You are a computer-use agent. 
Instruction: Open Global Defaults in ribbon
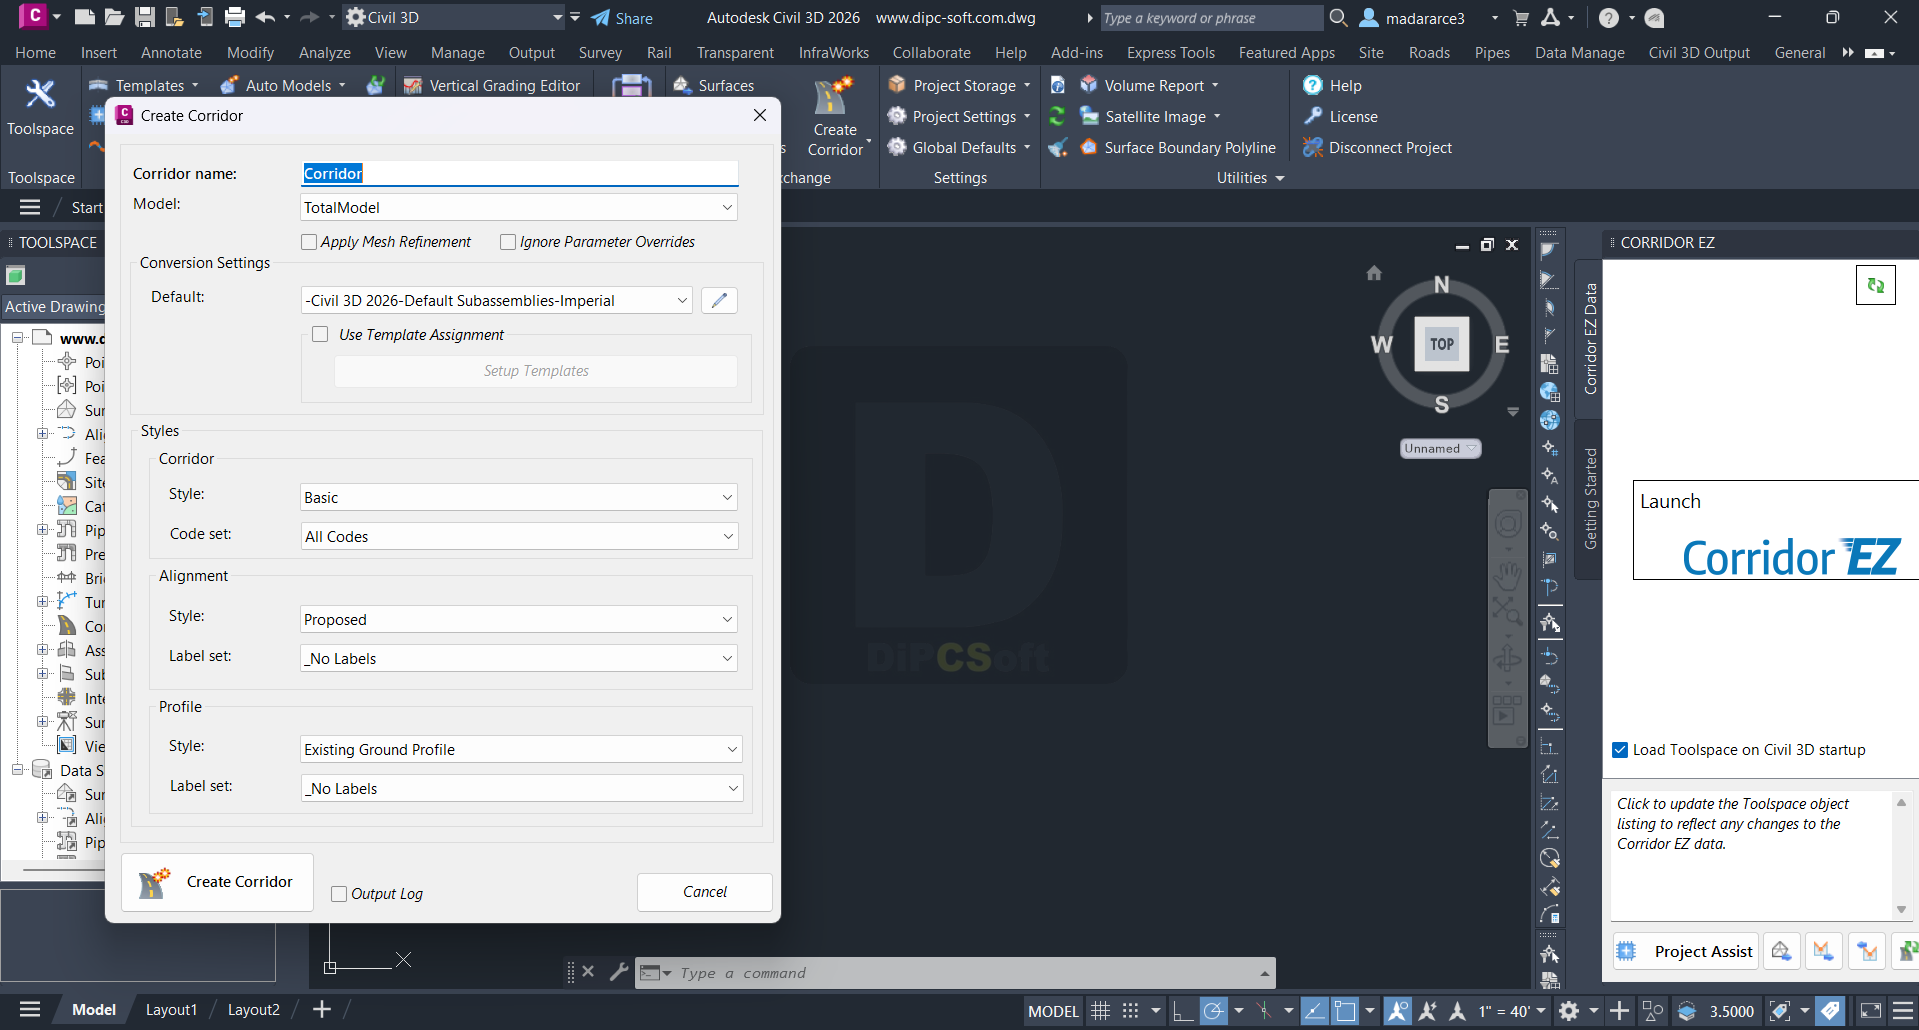(x=958, y=148)
